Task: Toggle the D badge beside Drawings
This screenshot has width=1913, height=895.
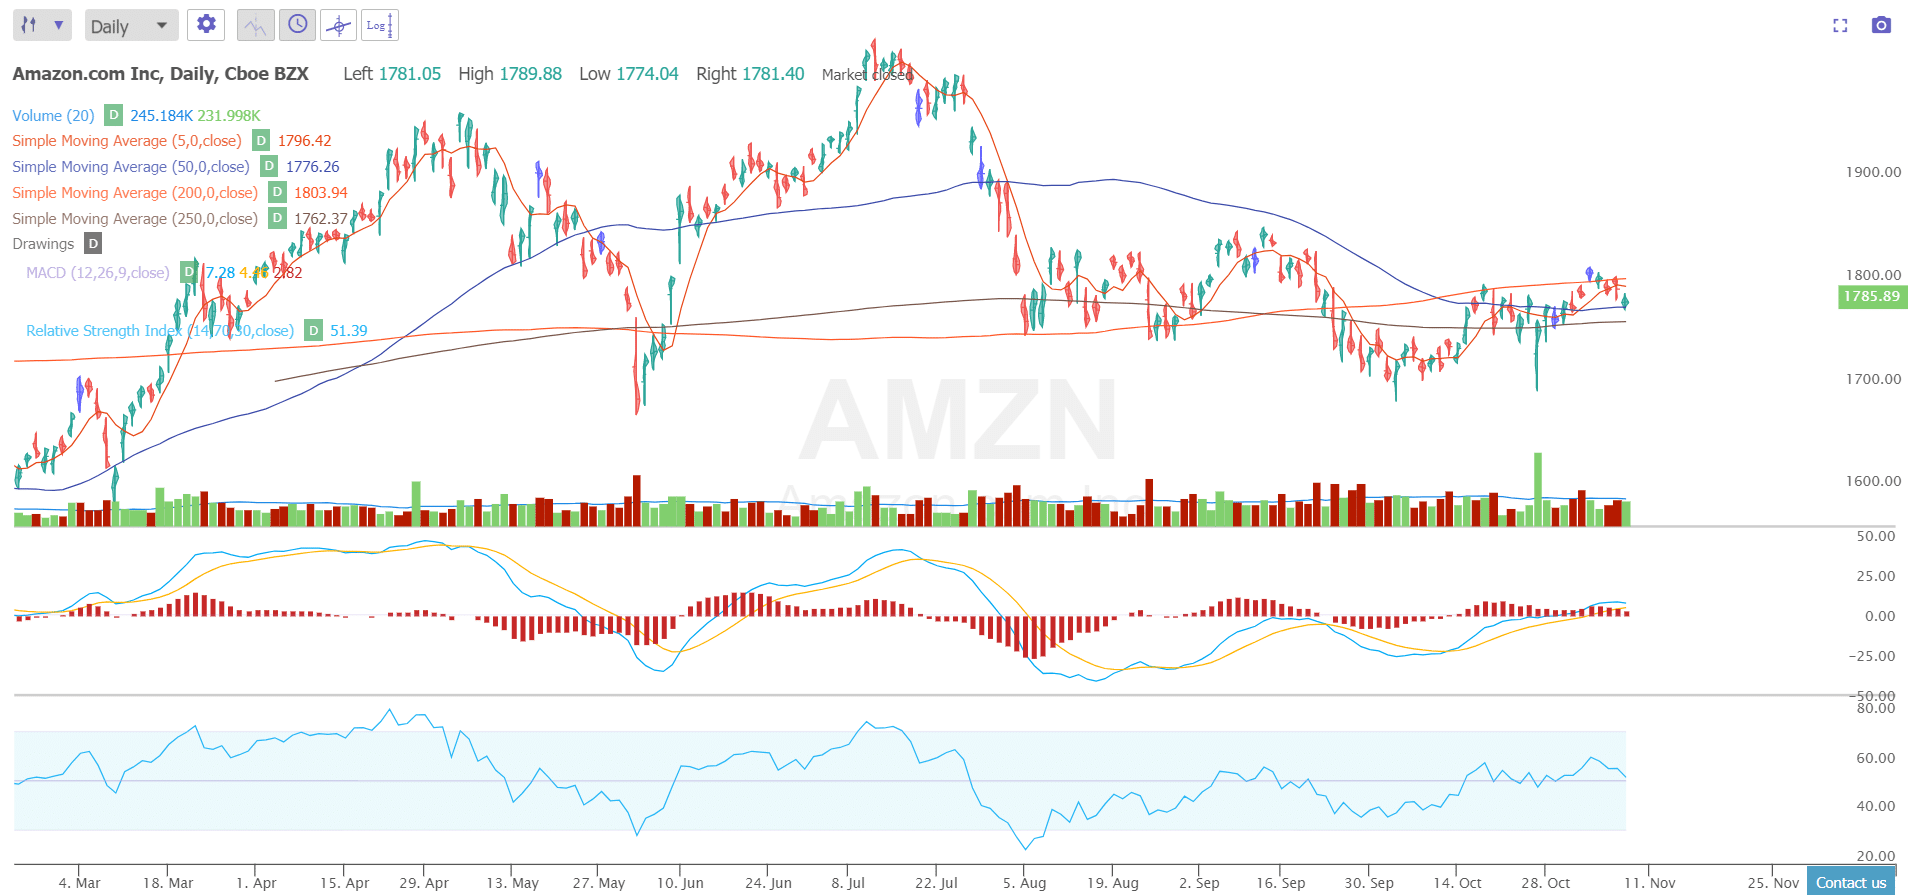Action: [x=93, y=244]
